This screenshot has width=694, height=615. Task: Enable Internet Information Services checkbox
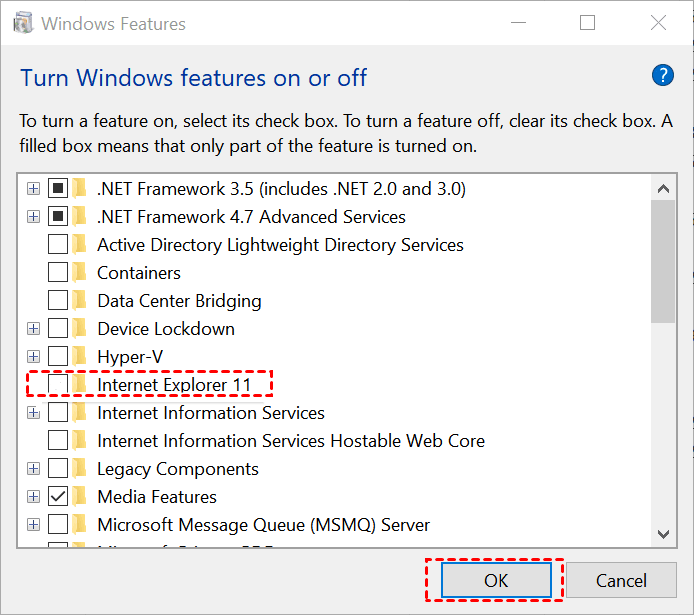click(58, 413)
